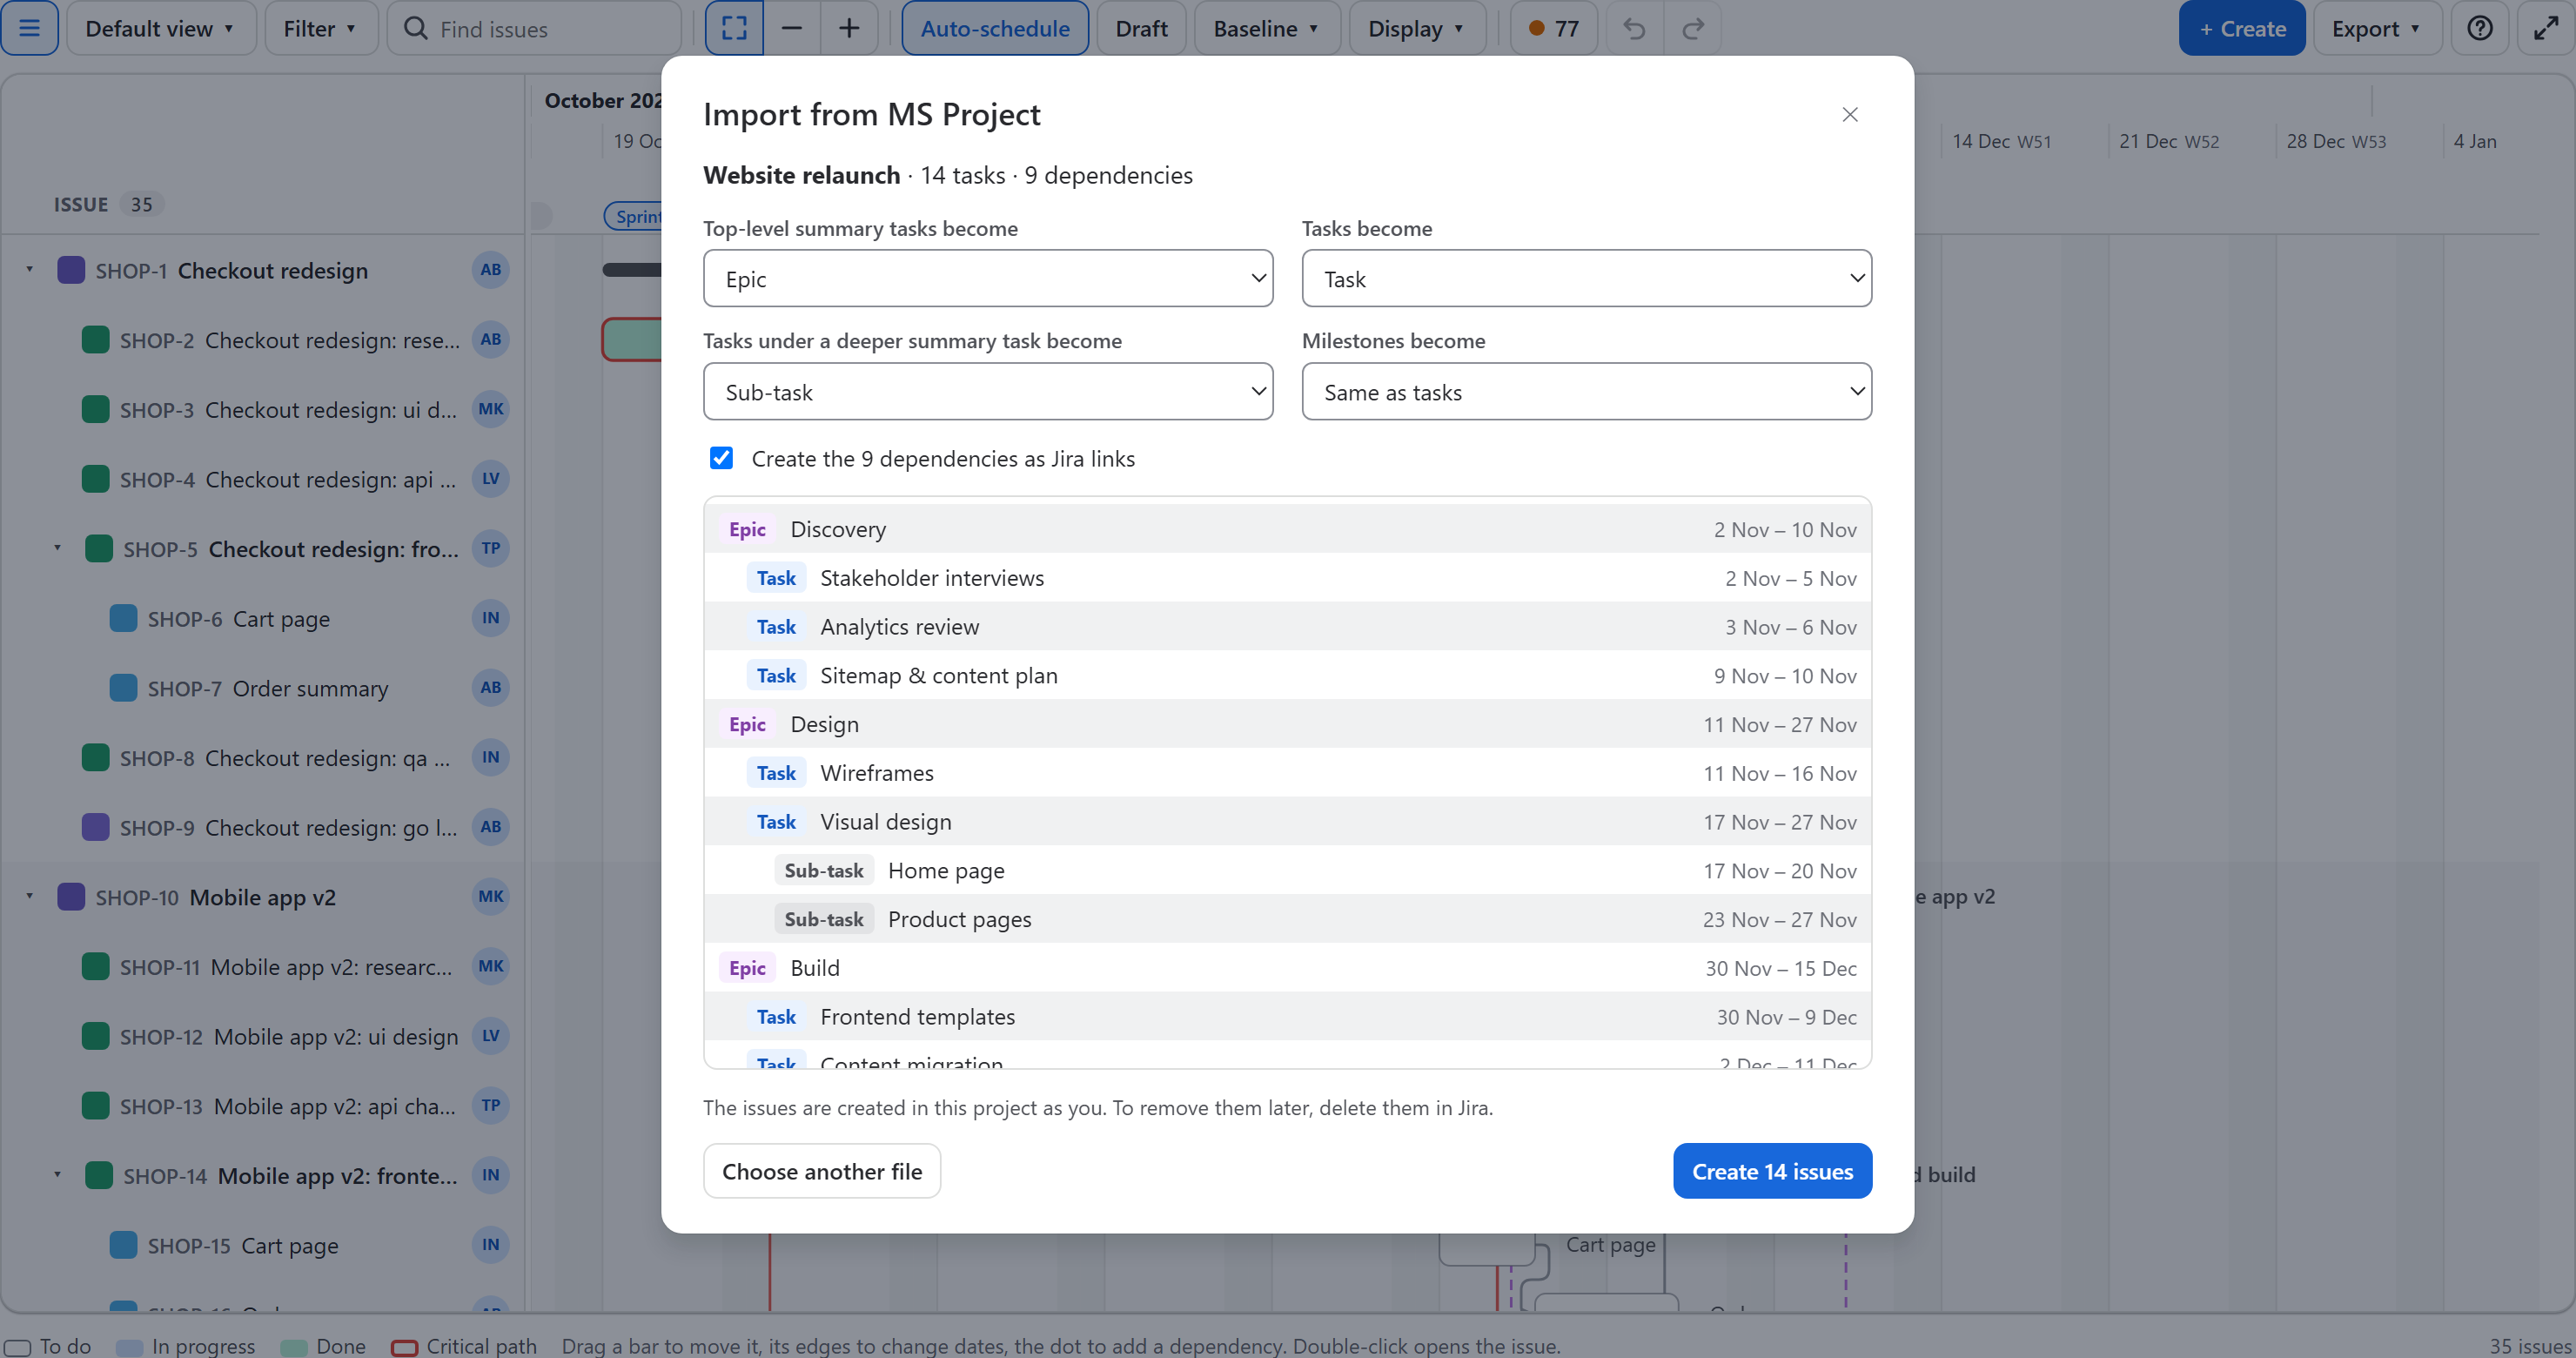Screen dimensions: 2576x1358
Task: Click the Find issues search field
Action: pos(535,28)
